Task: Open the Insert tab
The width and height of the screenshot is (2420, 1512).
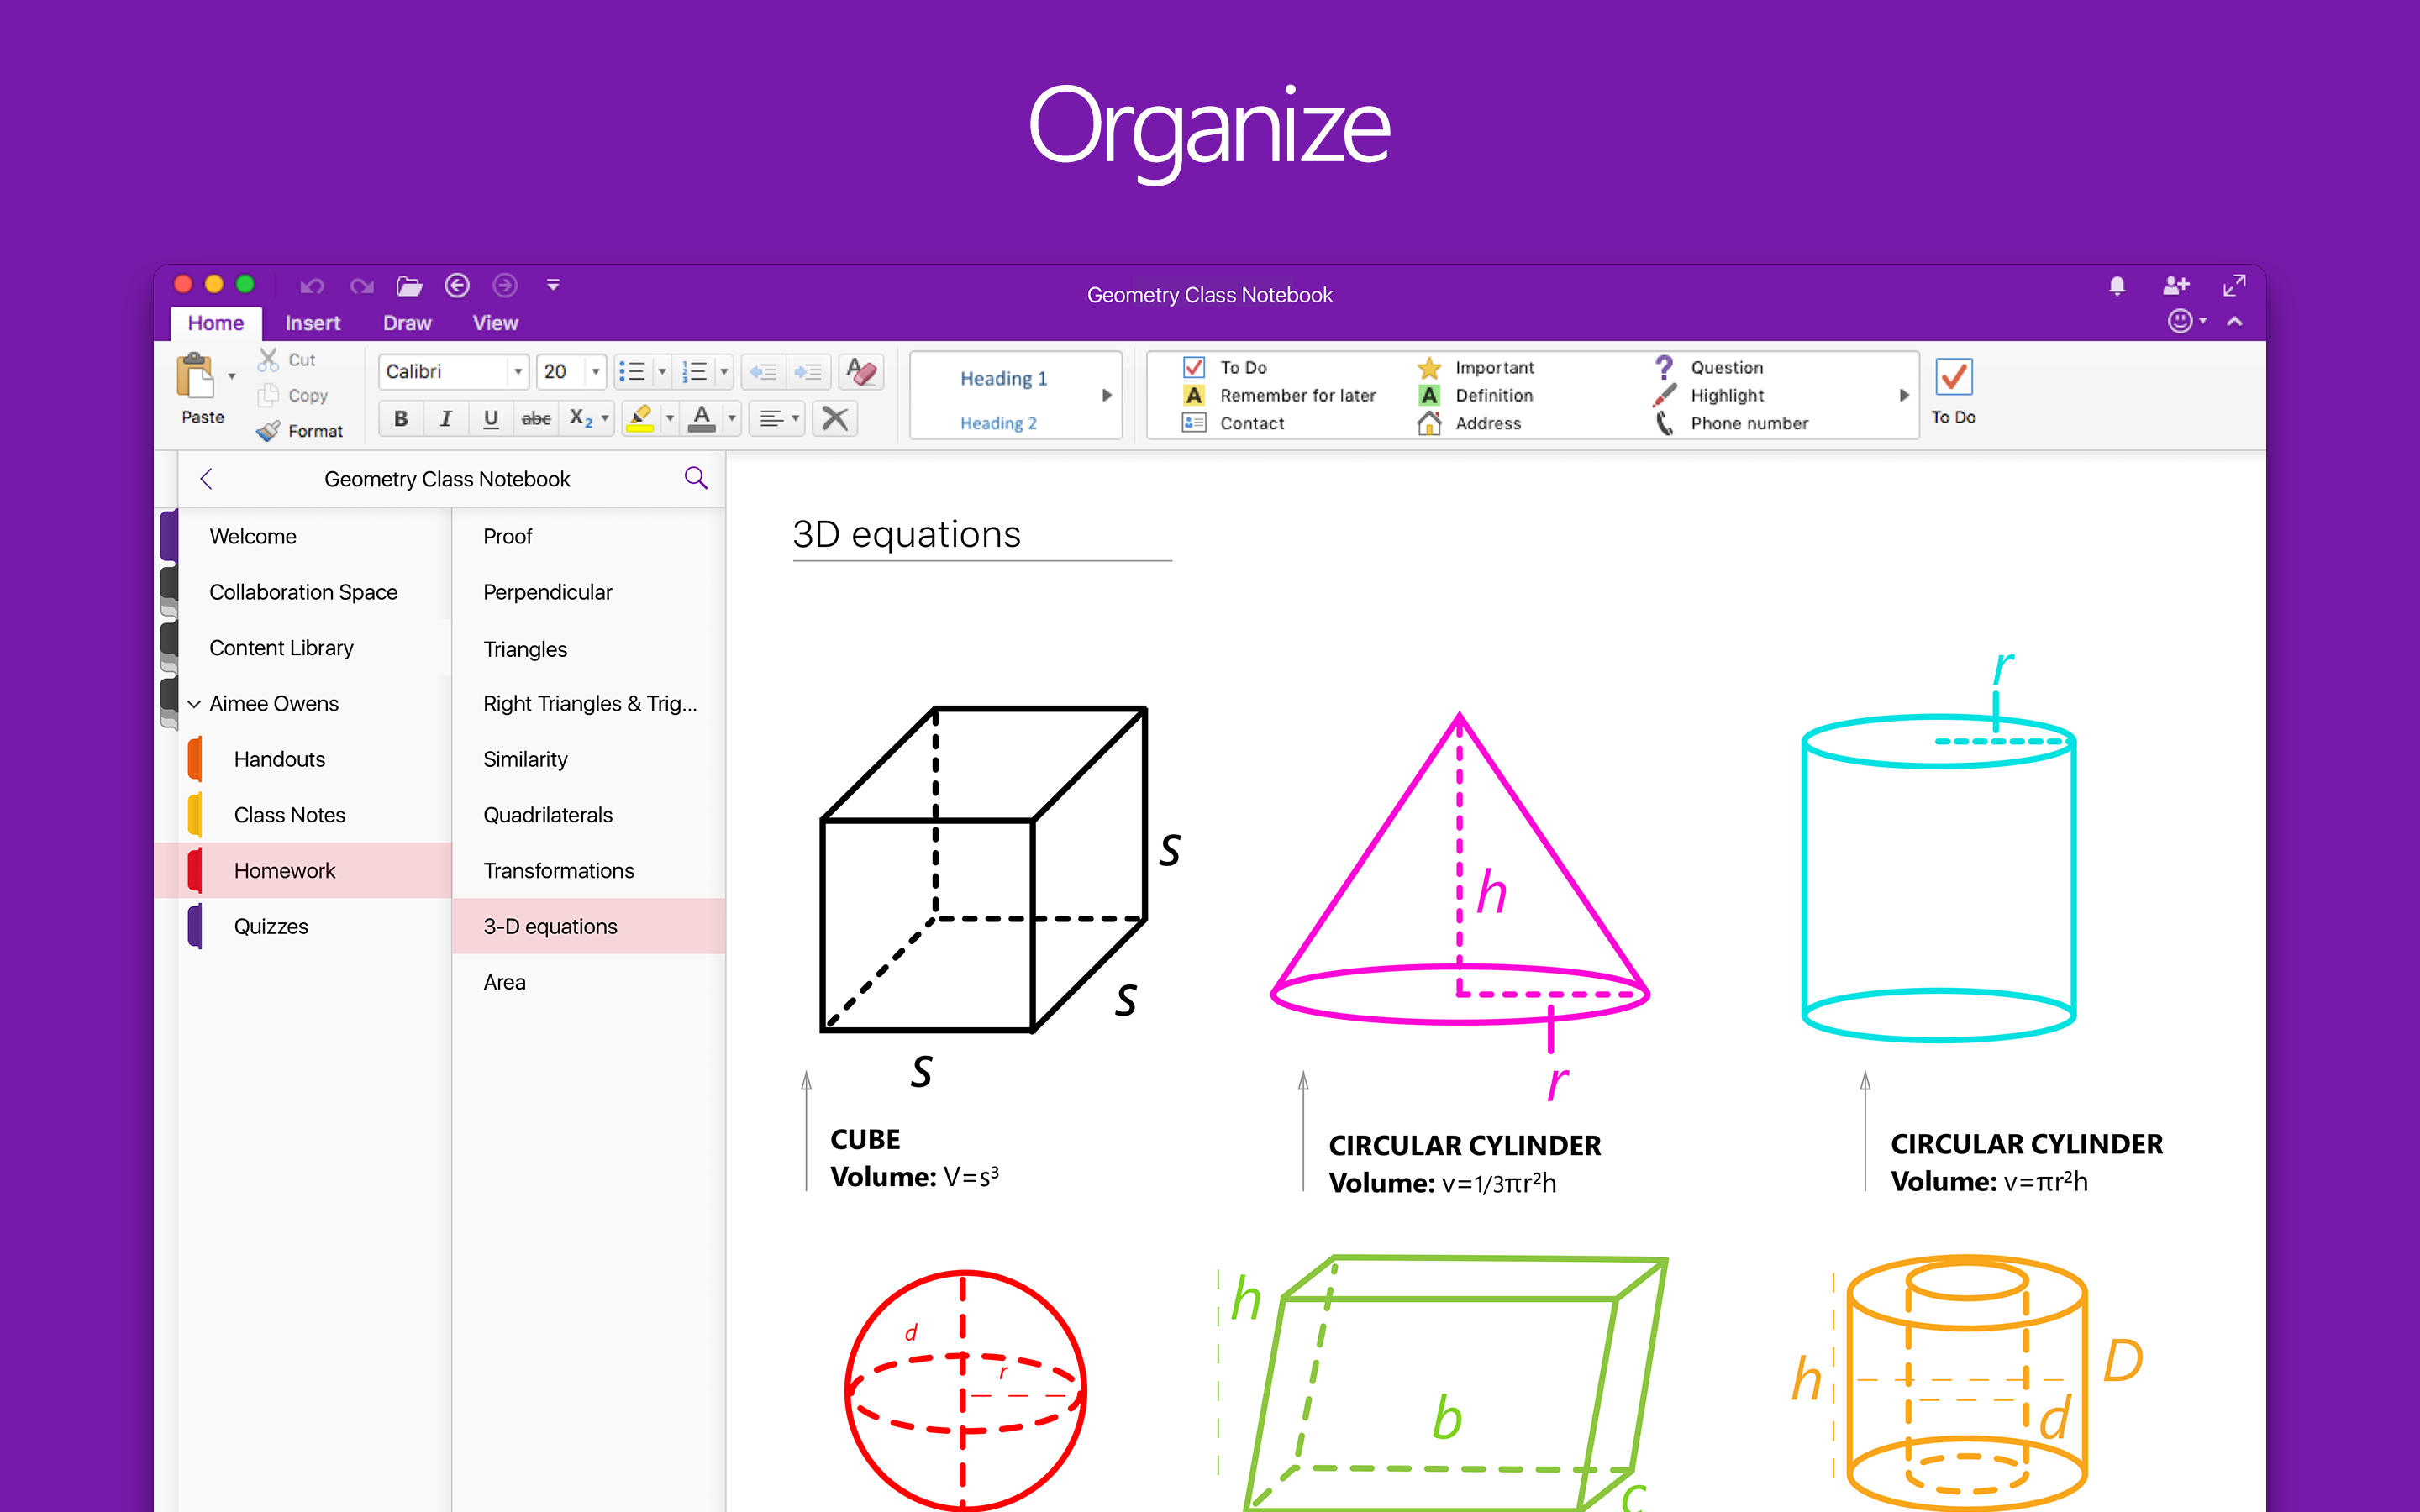Action: tap(313, 322)
